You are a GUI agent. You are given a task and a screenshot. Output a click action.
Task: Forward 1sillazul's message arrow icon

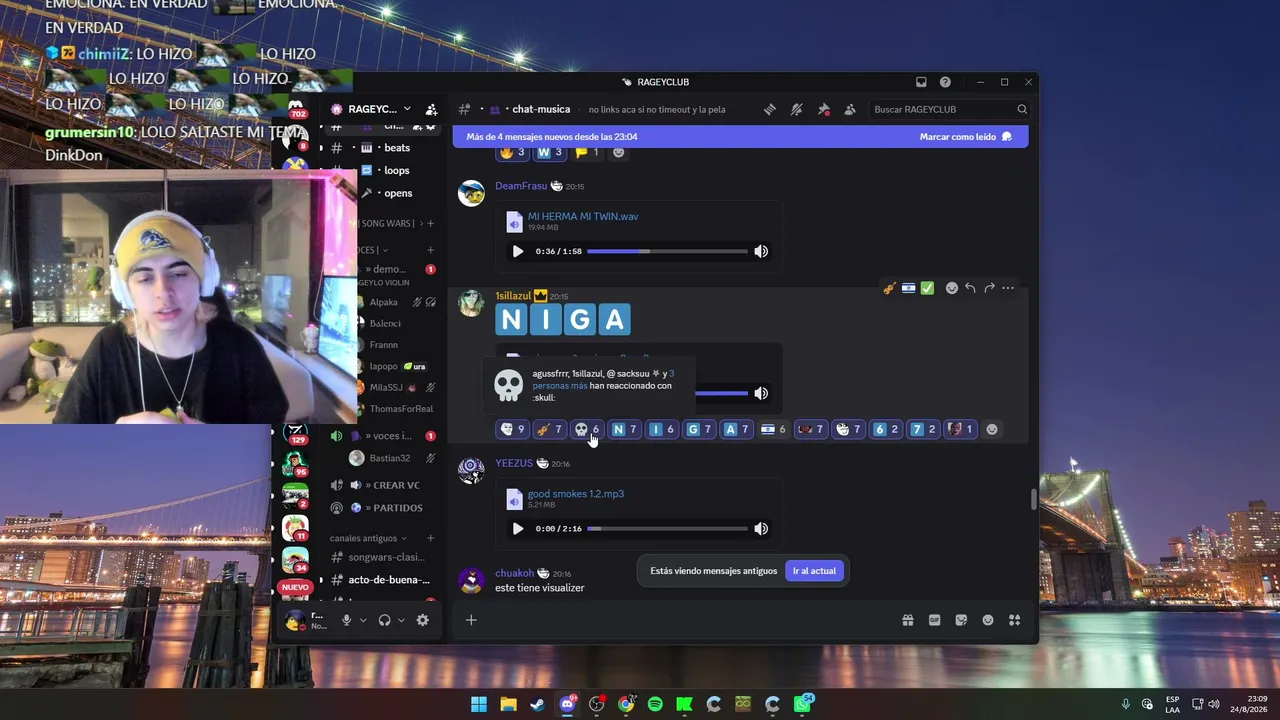click(989, 288)
